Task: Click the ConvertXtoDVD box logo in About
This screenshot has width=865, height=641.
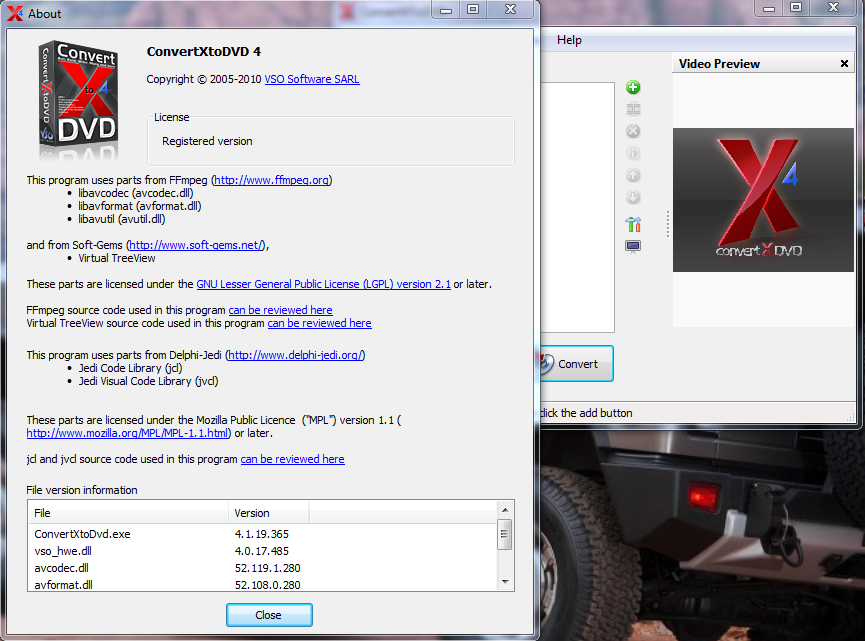Action: tap(78, 99)
